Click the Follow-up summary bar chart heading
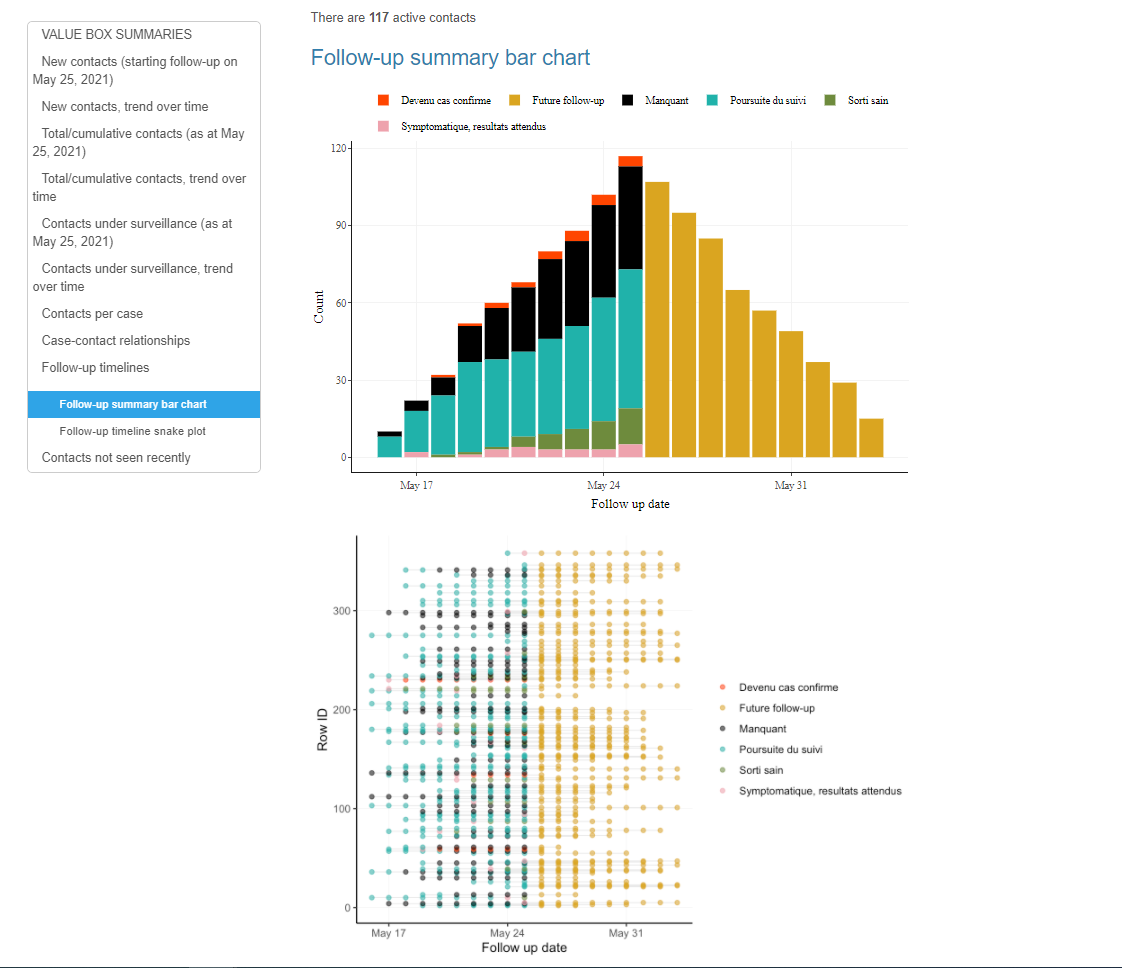1122x968 pixels. pyautogui.click(x=450, y=57)
